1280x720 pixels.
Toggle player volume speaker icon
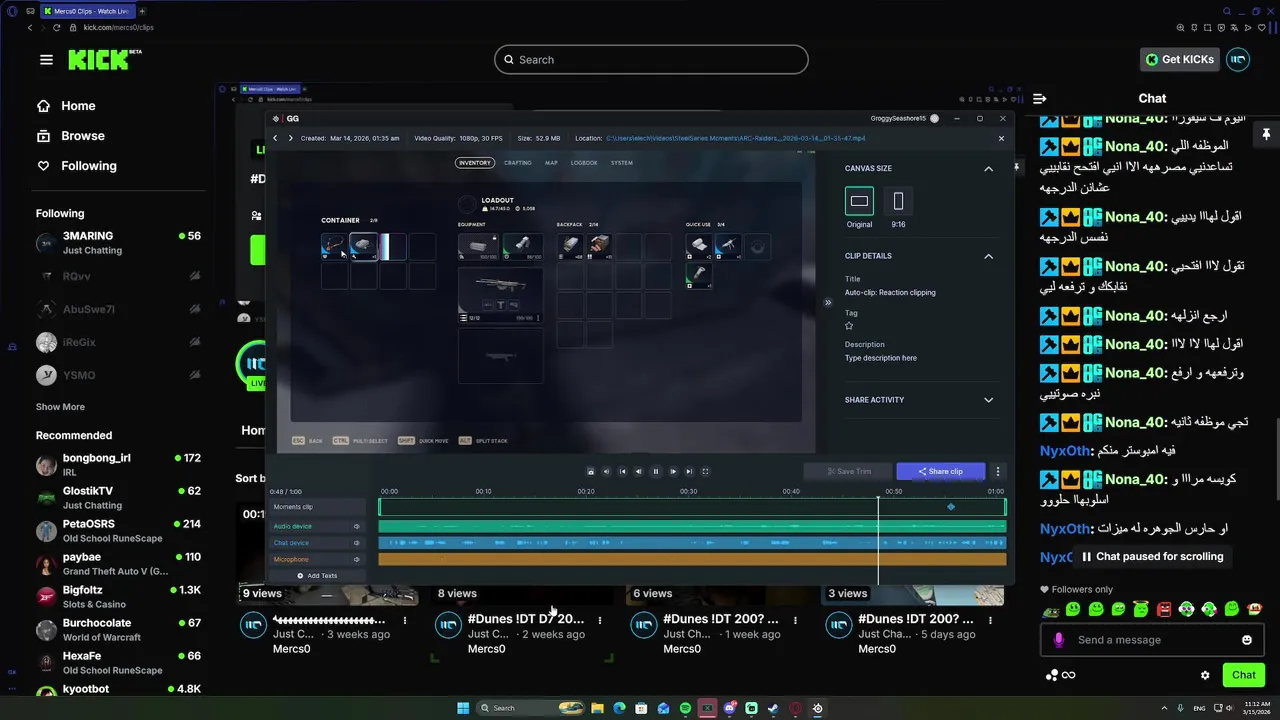(x=606, y=471)
